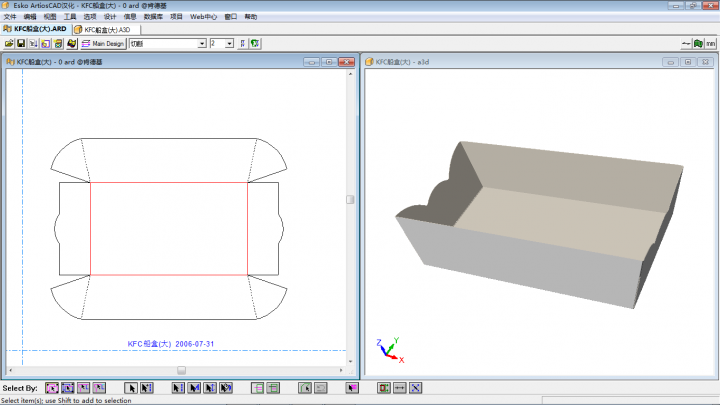Open the 设计 menu
This screenshot has height=405, width=720.
[x=110, y=17]
